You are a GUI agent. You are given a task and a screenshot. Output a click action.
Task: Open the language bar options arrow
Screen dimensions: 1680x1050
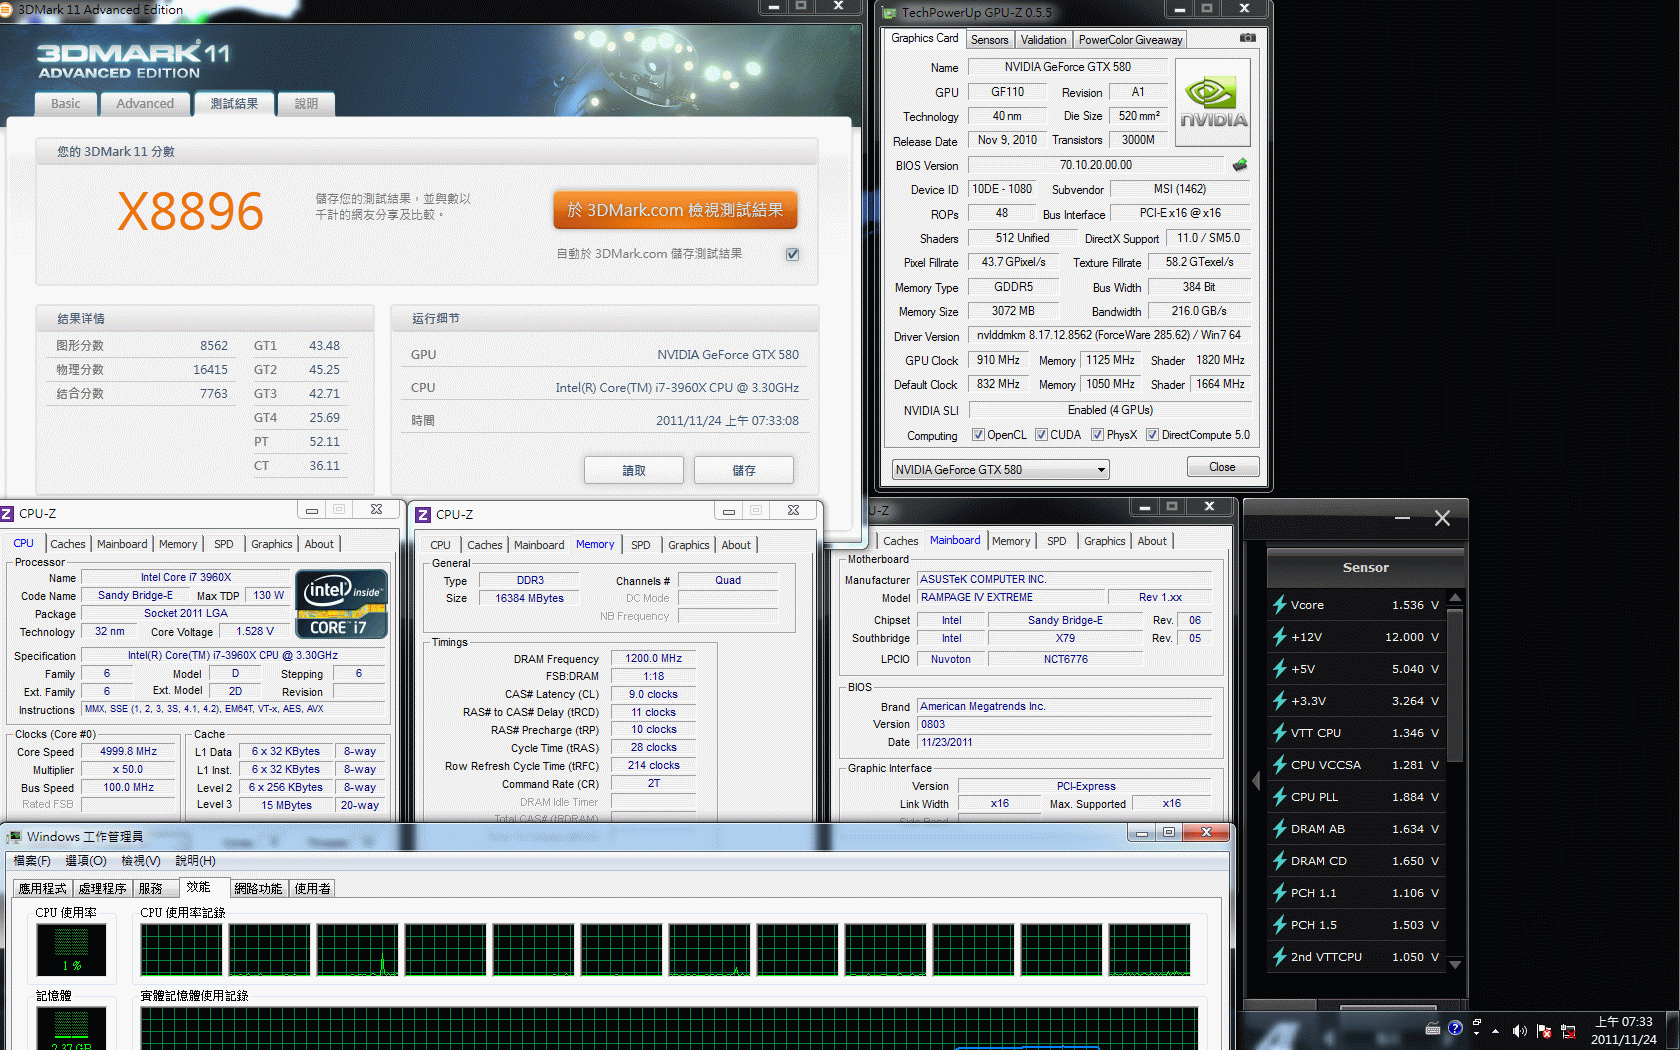click(x=1476, y=1032)
